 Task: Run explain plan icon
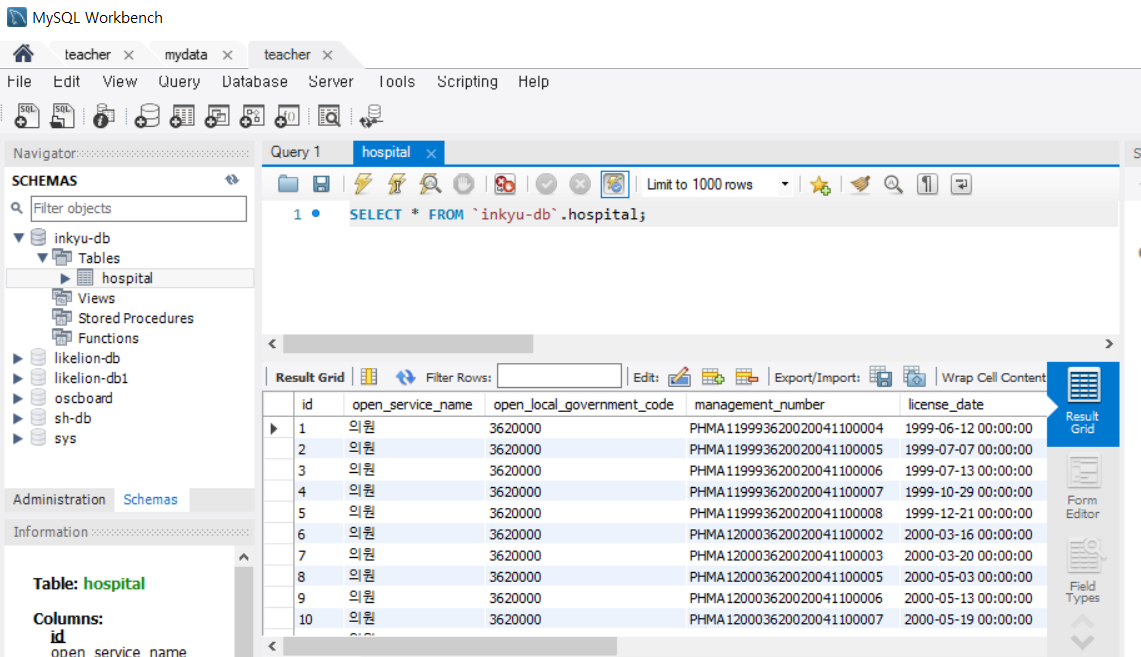point(430,184)
